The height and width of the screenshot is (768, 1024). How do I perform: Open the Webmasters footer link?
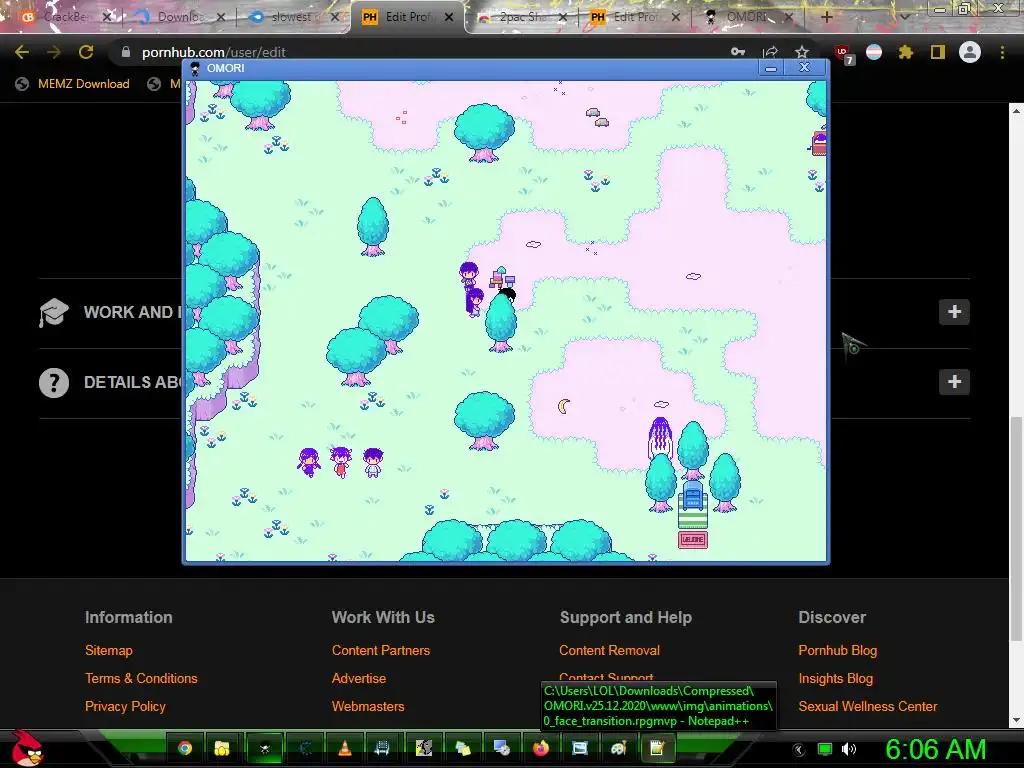[x=368, y=707]
